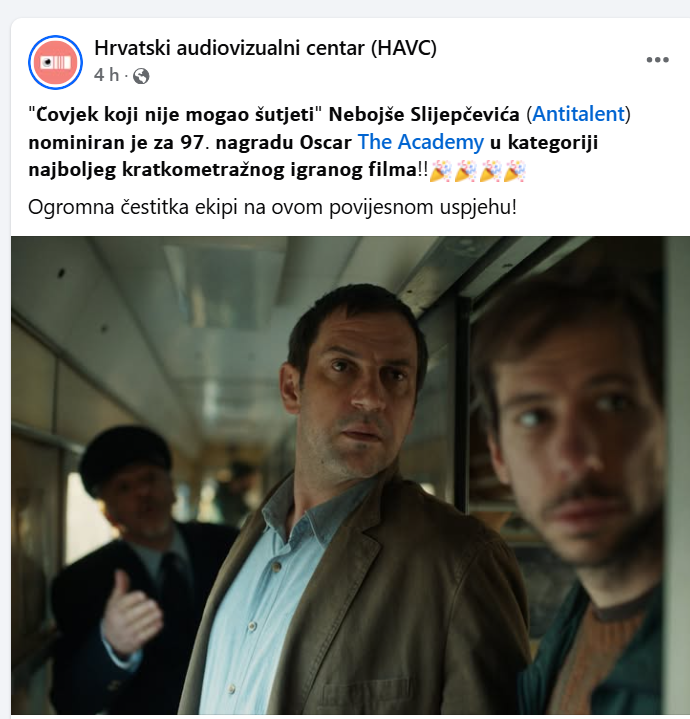Click the third party popper emoji
The width and height of the screenshot is (690, 719).
(x=490, y=171)
